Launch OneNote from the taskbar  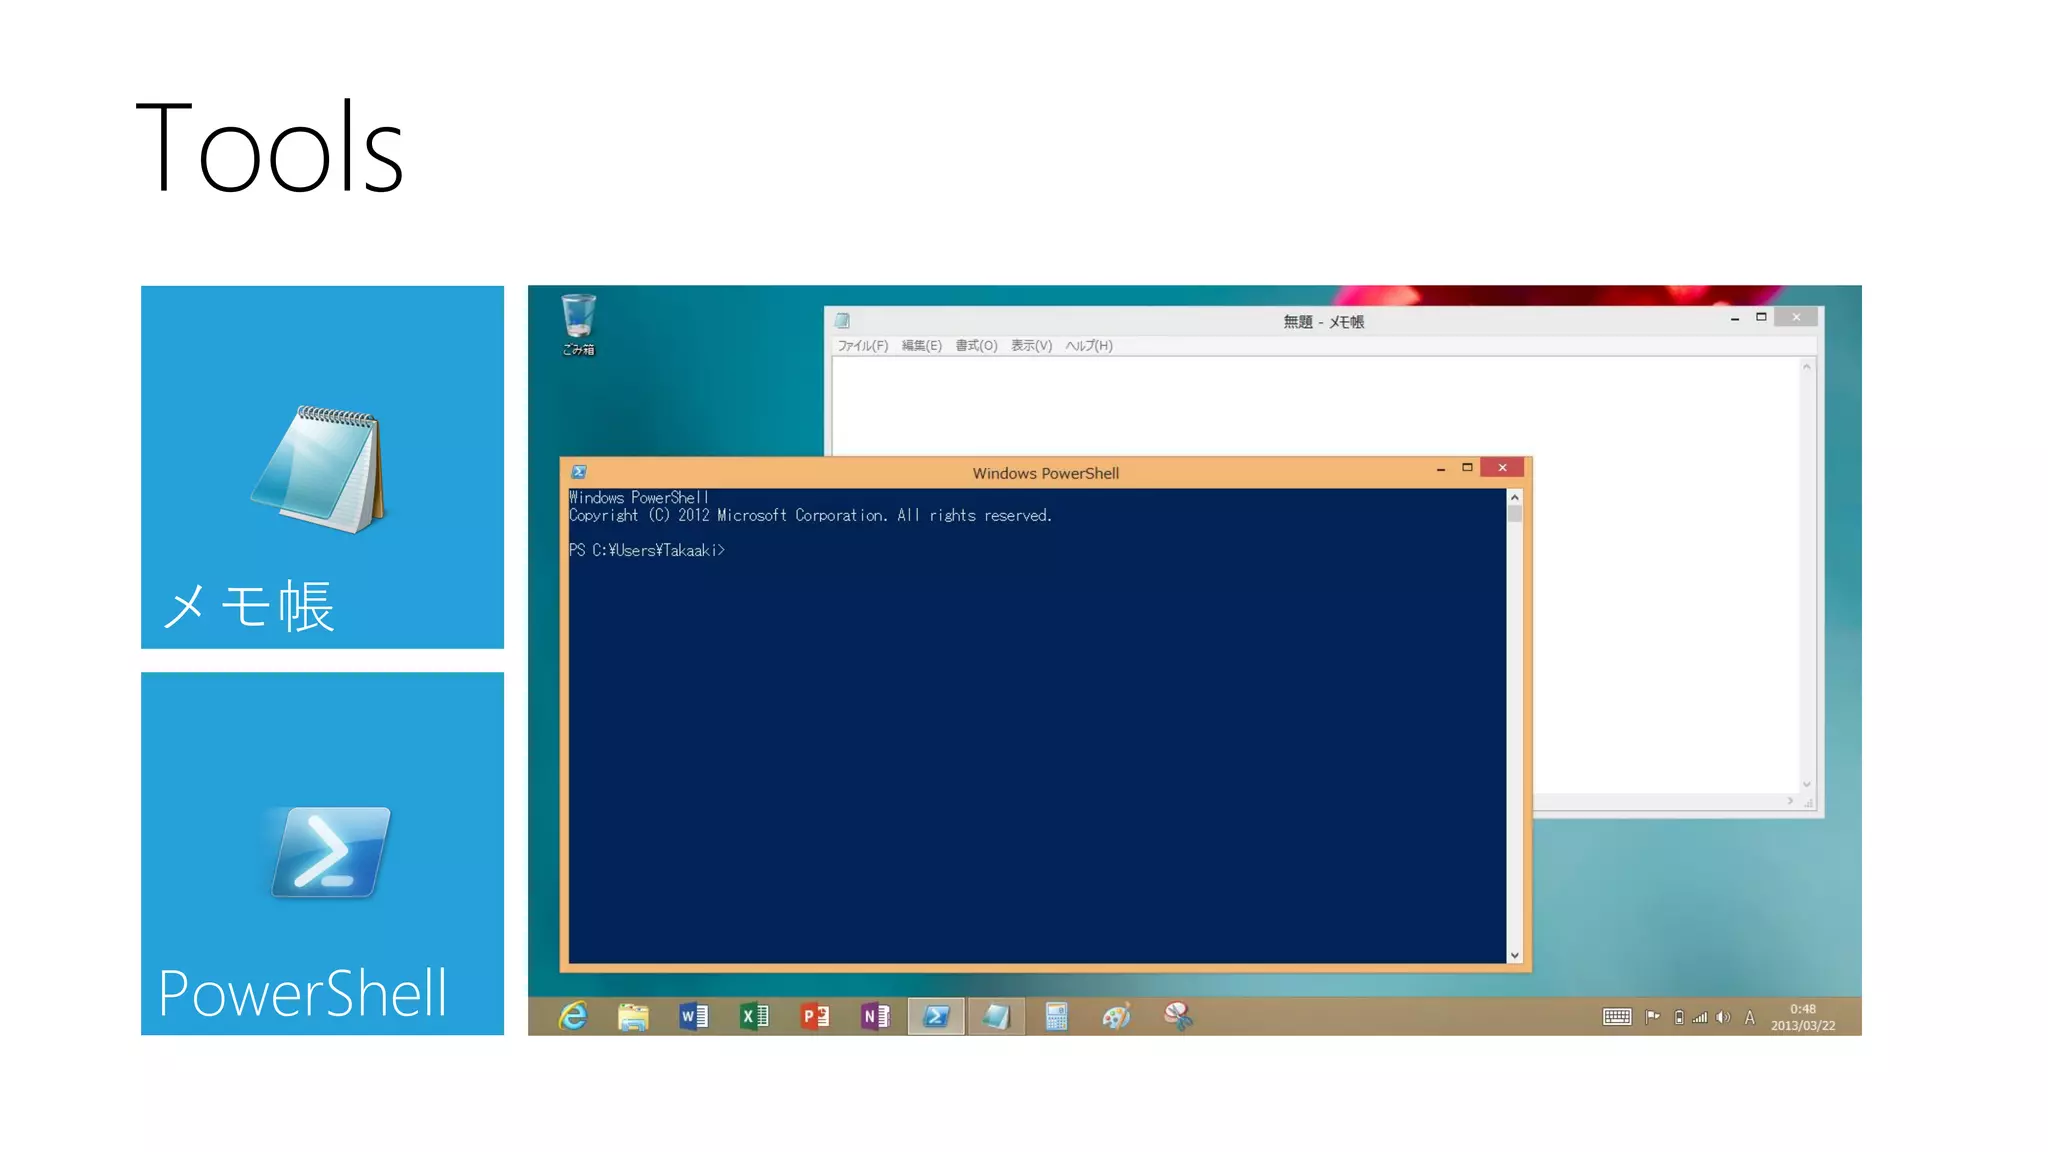point(875,1017)
